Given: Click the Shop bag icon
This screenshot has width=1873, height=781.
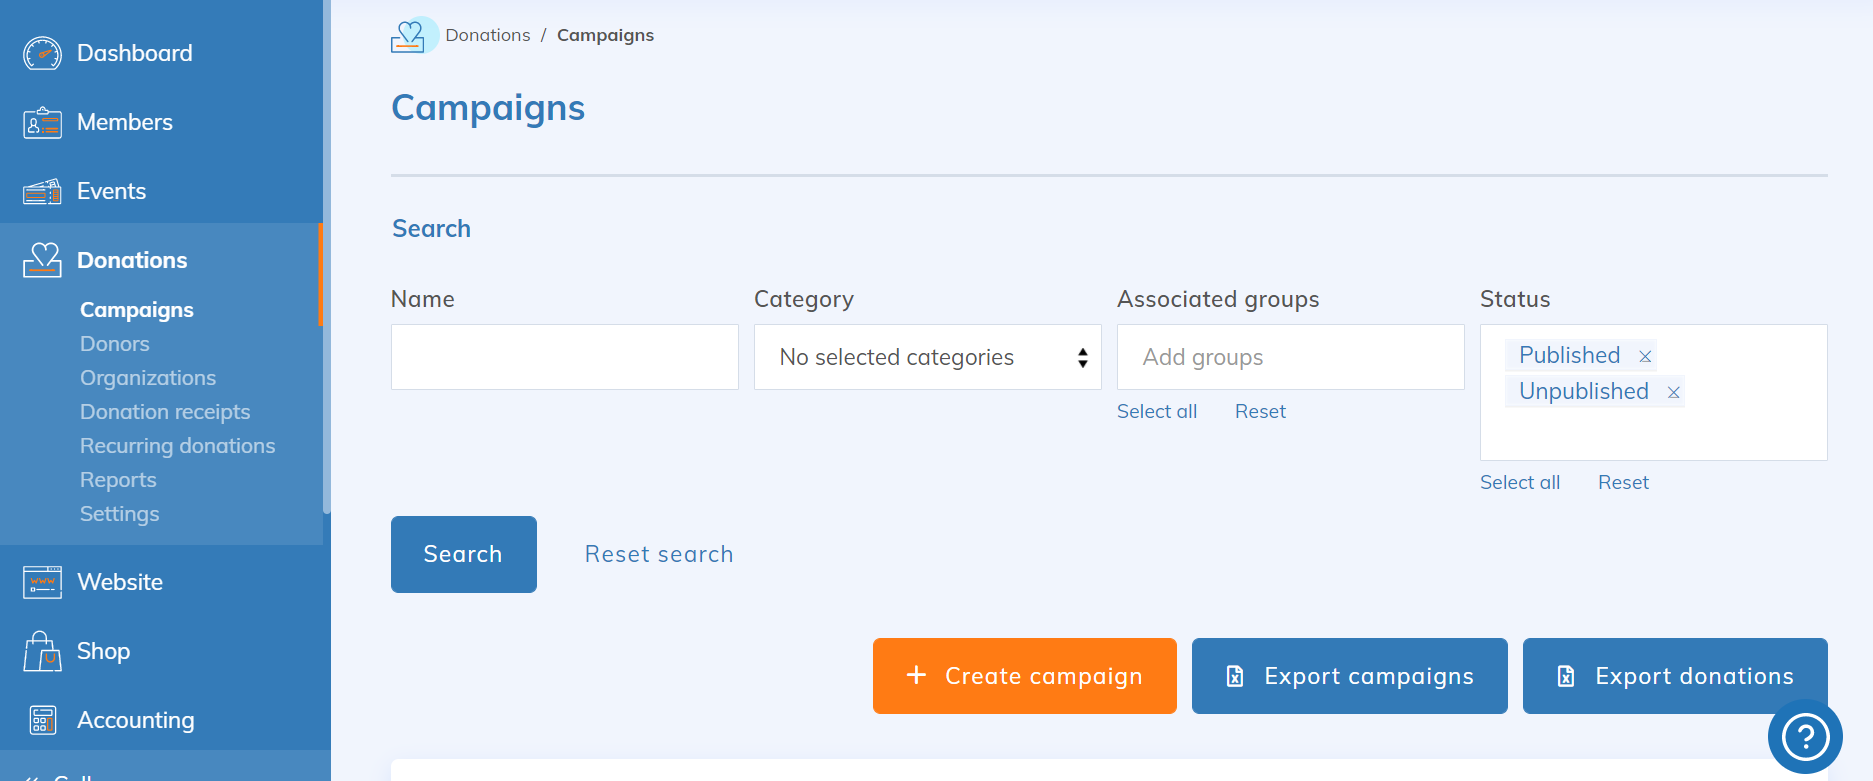Looking at the screenshot, I should coord(42,651).
